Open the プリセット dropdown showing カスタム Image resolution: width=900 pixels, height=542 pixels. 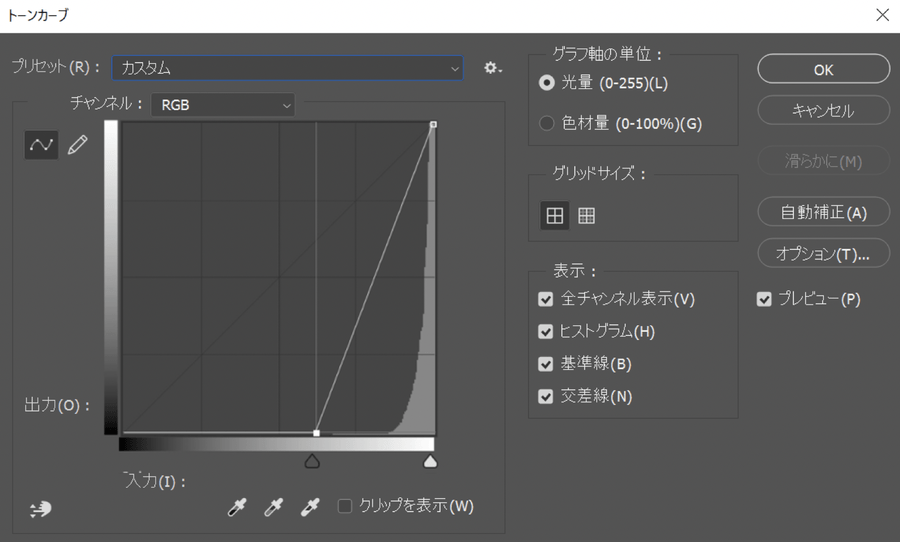(287, 68)
